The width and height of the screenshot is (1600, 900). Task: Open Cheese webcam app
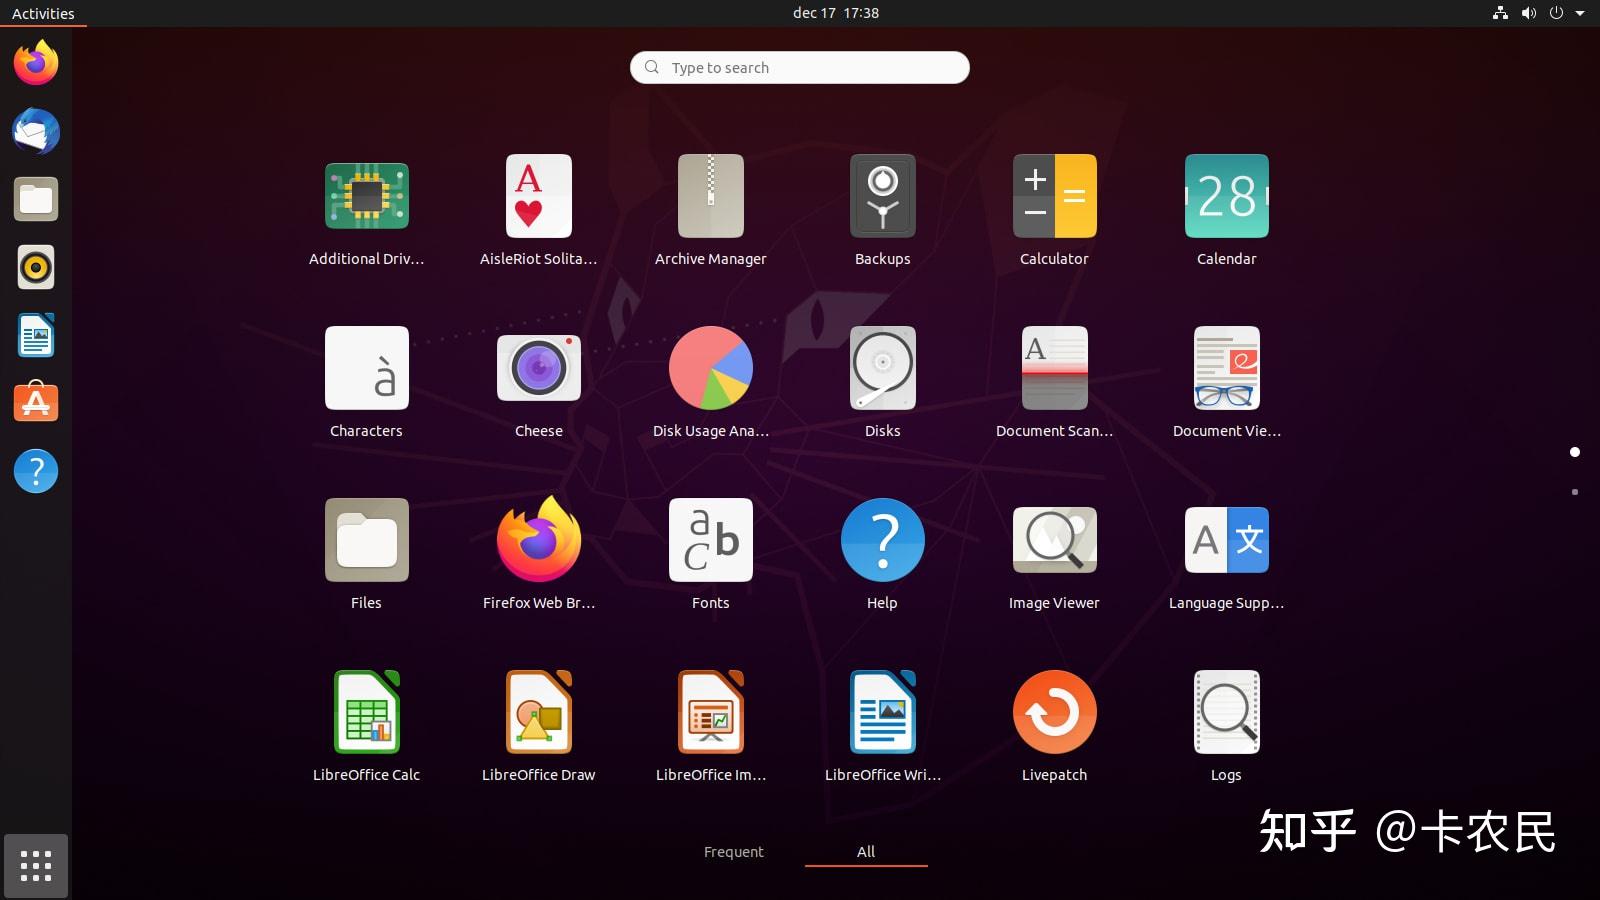[539, 368]
